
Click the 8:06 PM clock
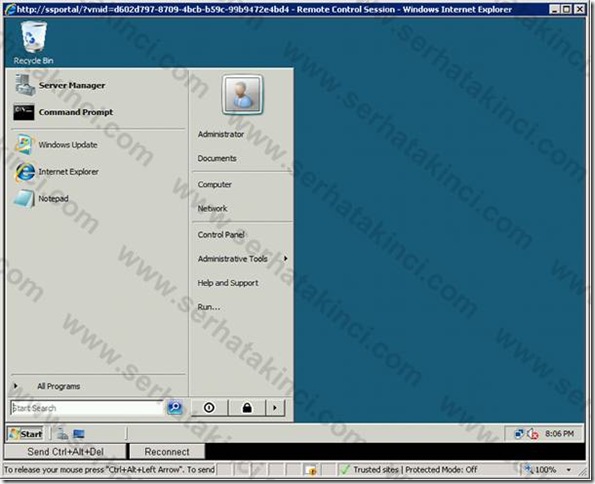coord(559,434)
